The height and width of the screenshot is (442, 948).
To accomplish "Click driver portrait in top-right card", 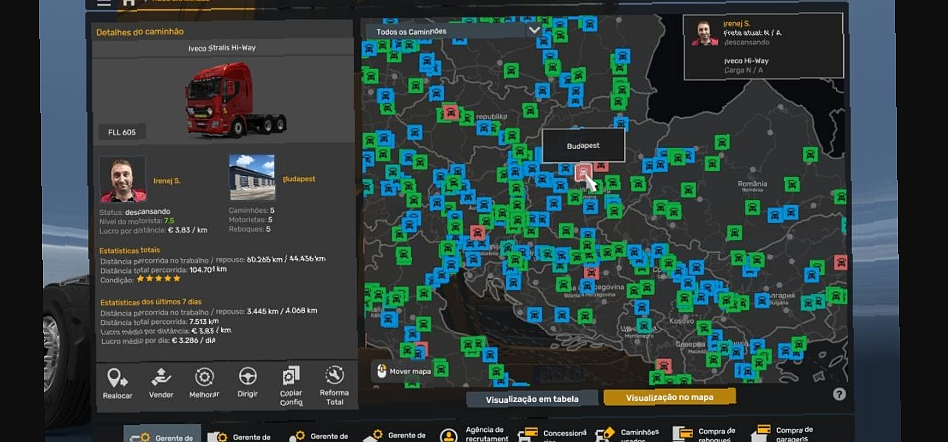I will coord(705,33).
